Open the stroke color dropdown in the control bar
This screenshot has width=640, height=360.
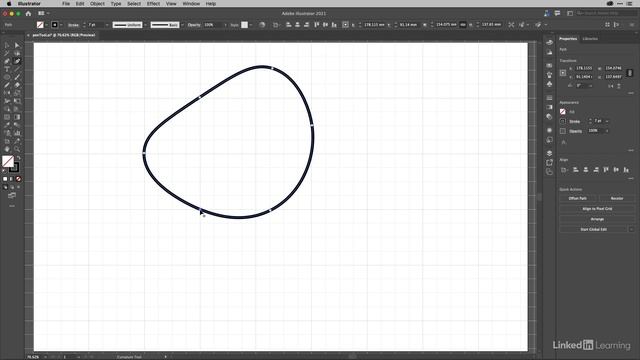coord(61,25)
